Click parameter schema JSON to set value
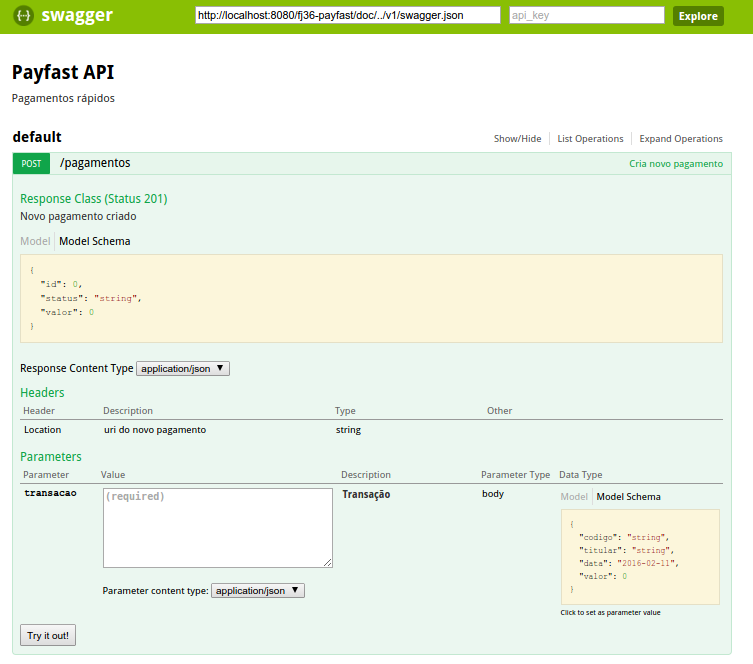 point(640,556)
